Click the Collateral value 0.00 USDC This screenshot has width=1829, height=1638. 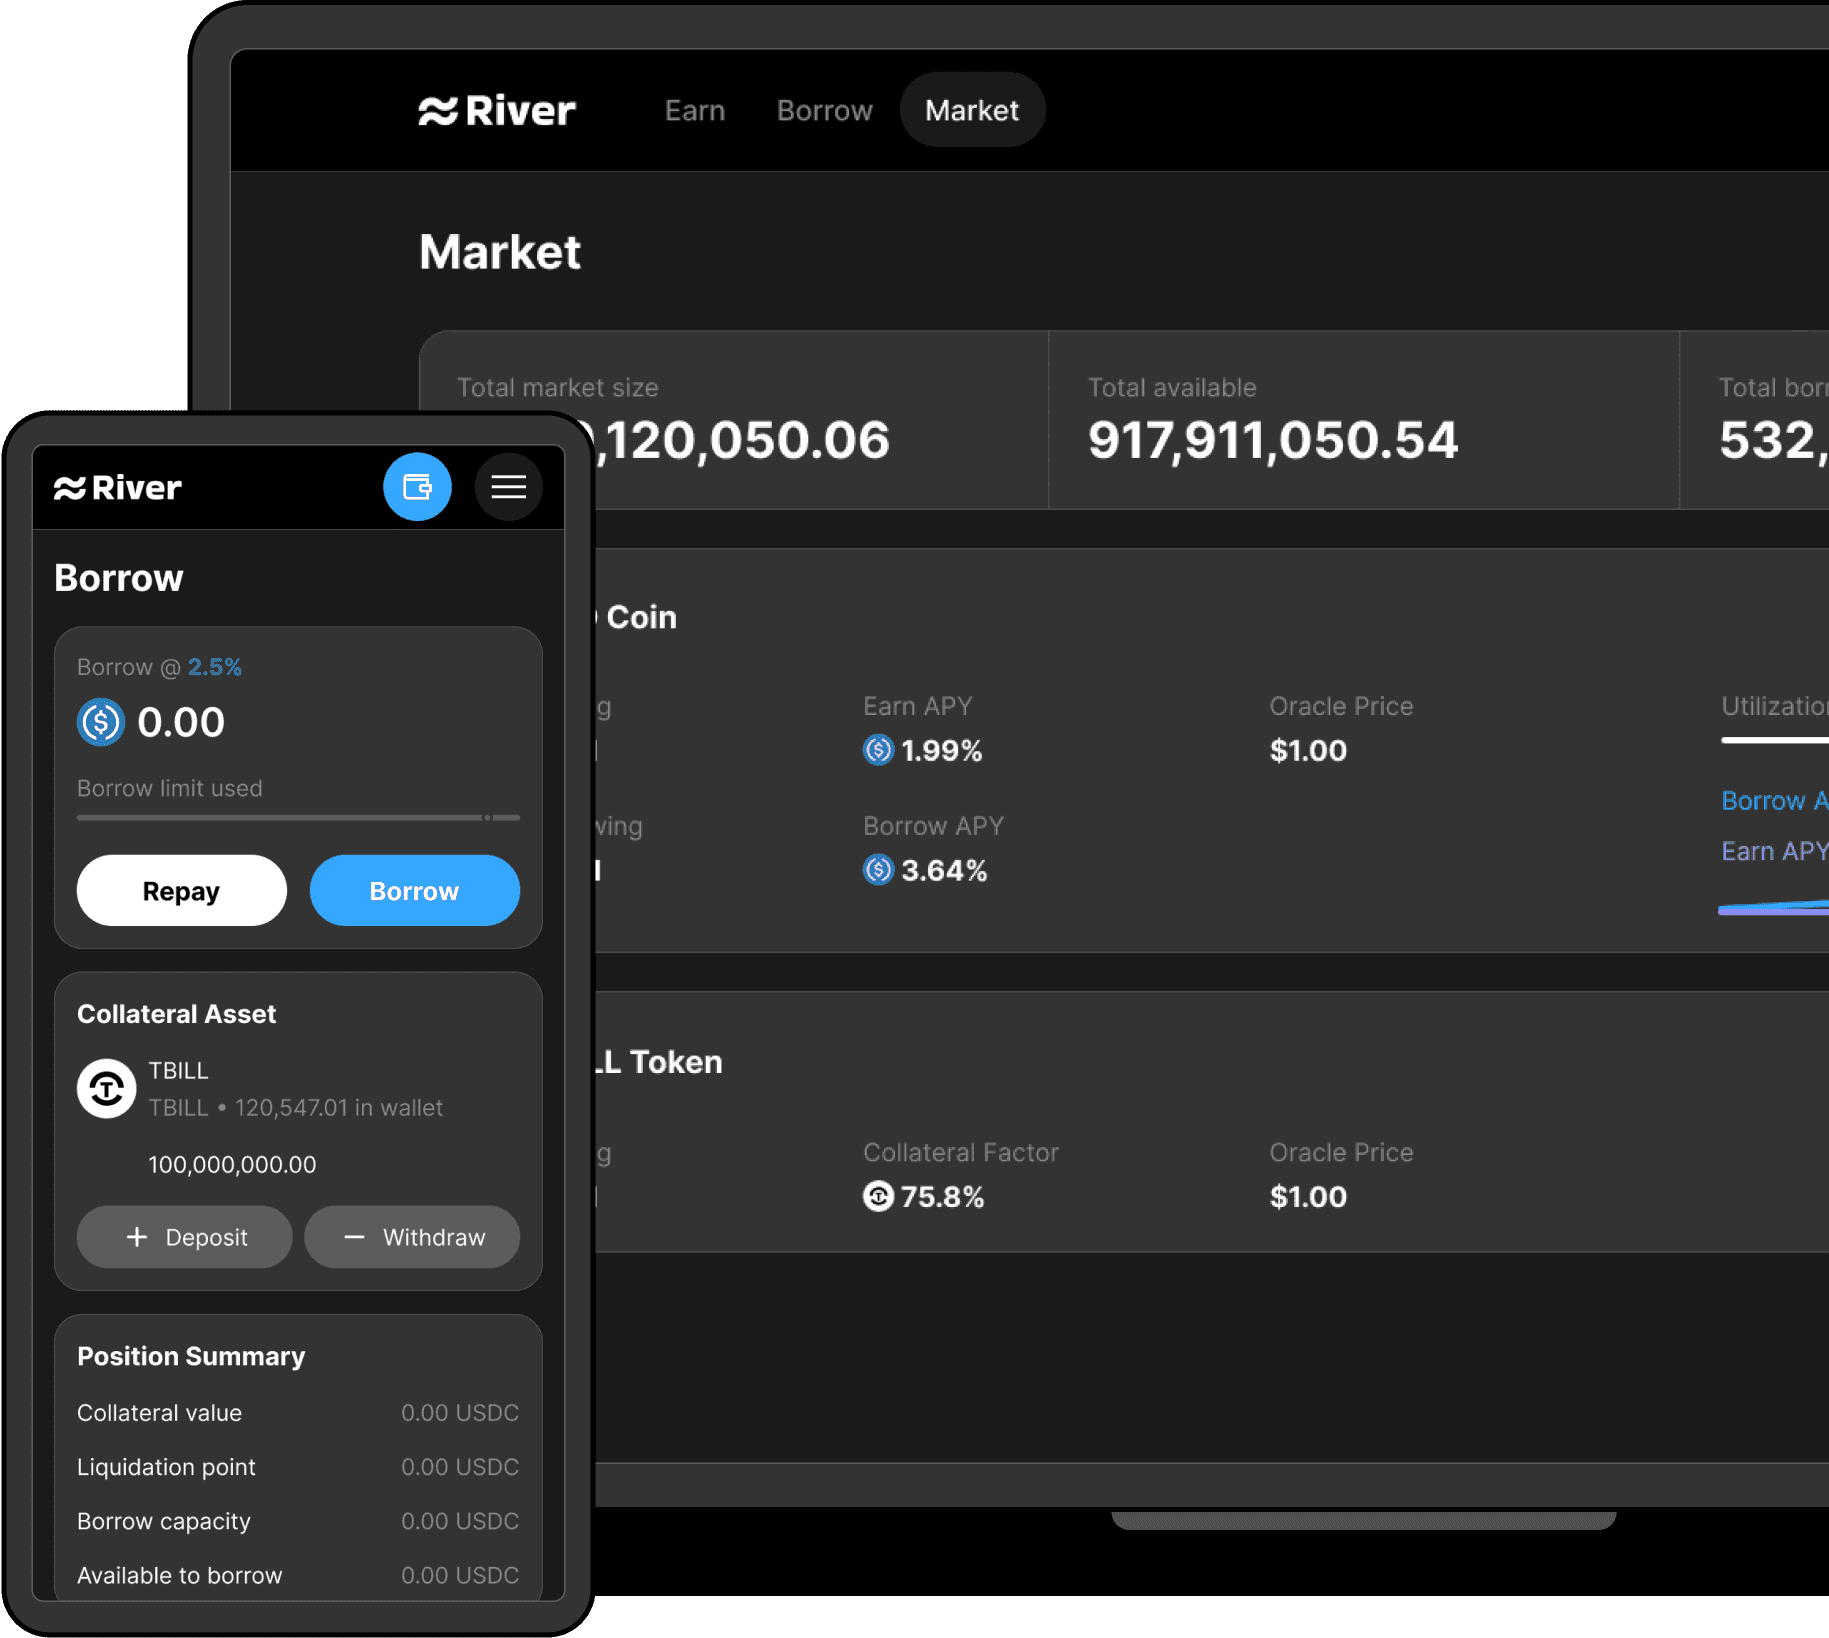(x=460, y=1413)
